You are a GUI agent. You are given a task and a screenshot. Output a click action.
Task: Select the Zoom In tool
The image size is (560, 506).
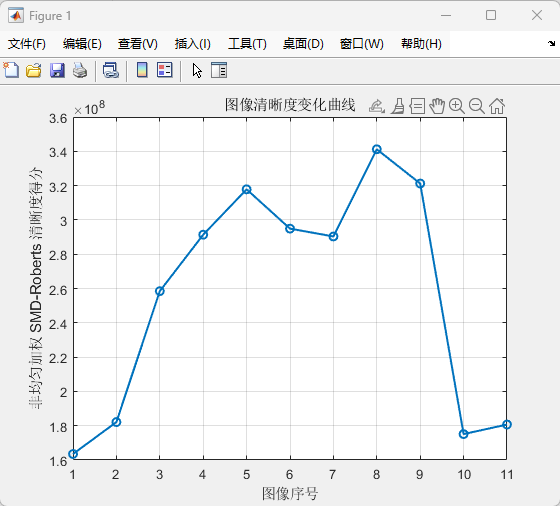point(457,106)
